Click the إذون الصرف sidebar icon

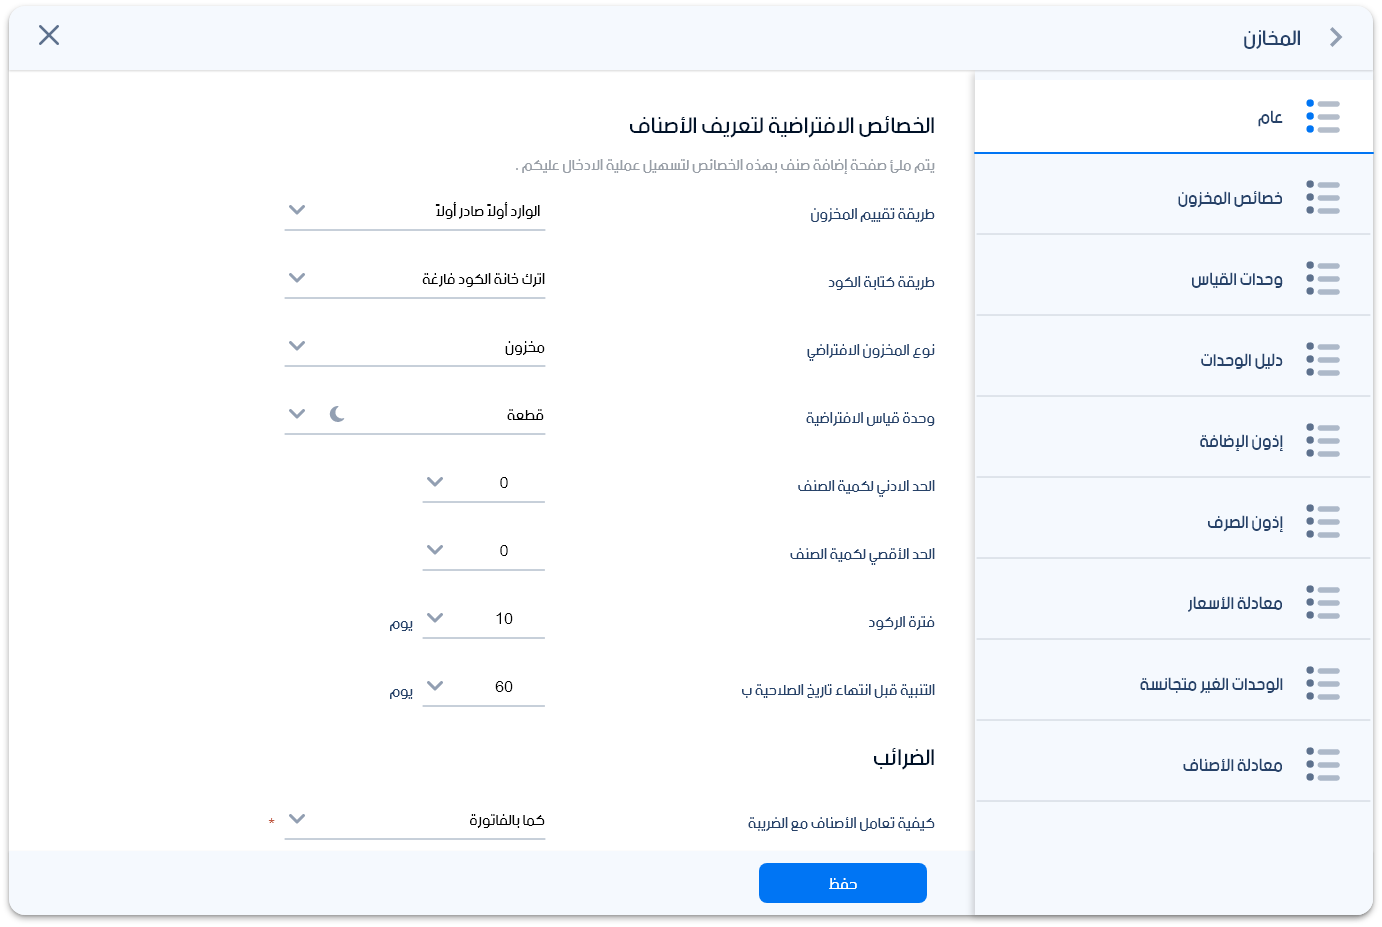pyautogui.click(x=1323, y=521)
